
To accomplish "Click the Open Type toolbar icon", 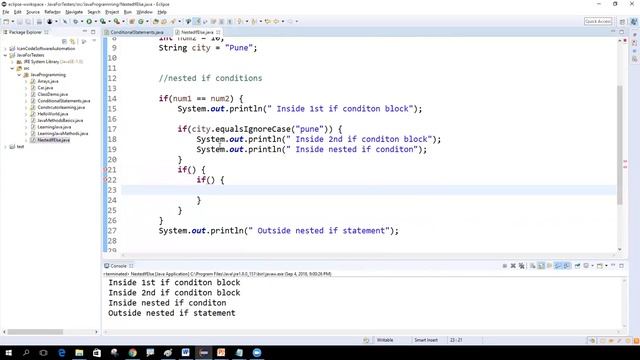I will (155, 21).
